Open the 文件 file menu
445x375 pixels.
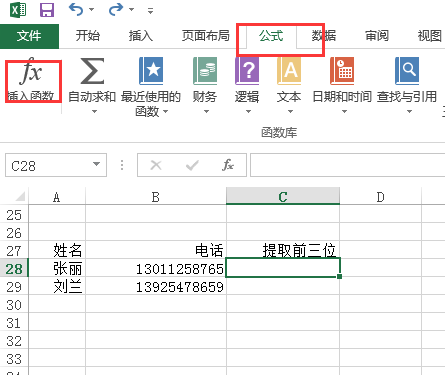[29, 36]
